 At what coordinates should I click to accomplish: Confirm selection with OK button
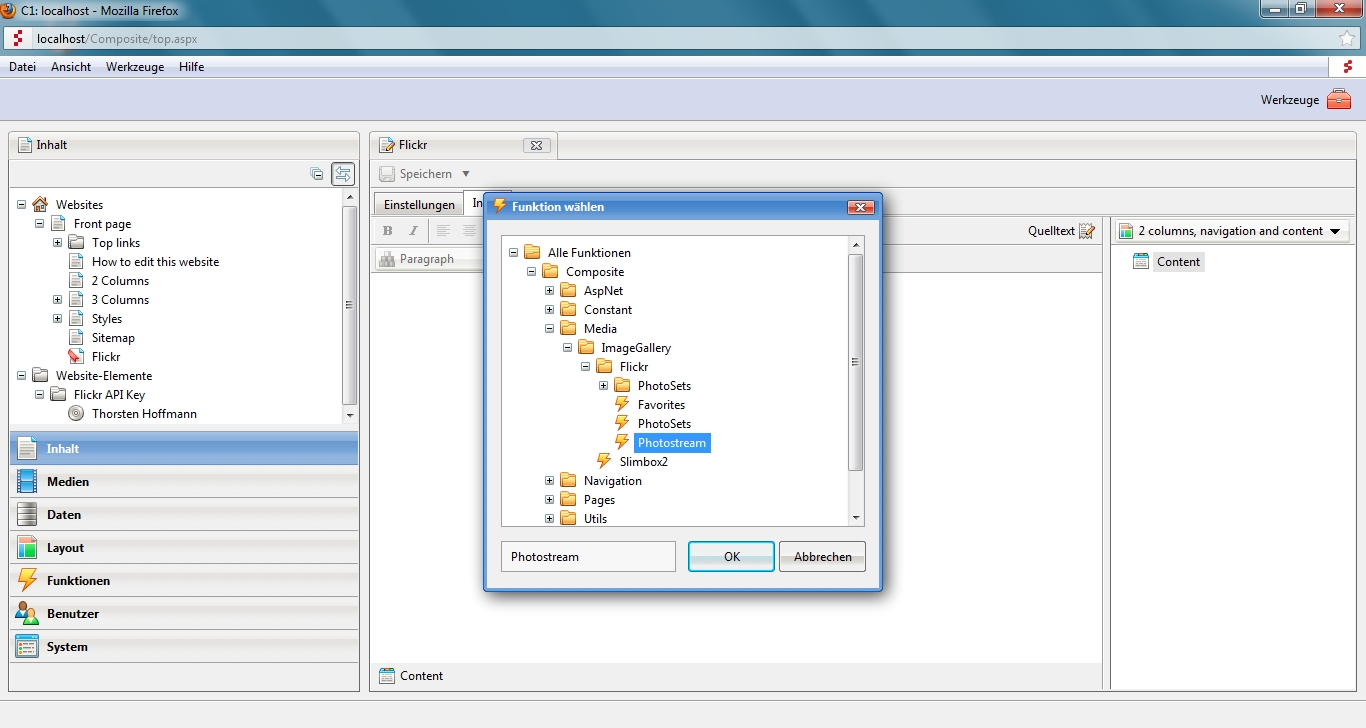pos(731,557)
